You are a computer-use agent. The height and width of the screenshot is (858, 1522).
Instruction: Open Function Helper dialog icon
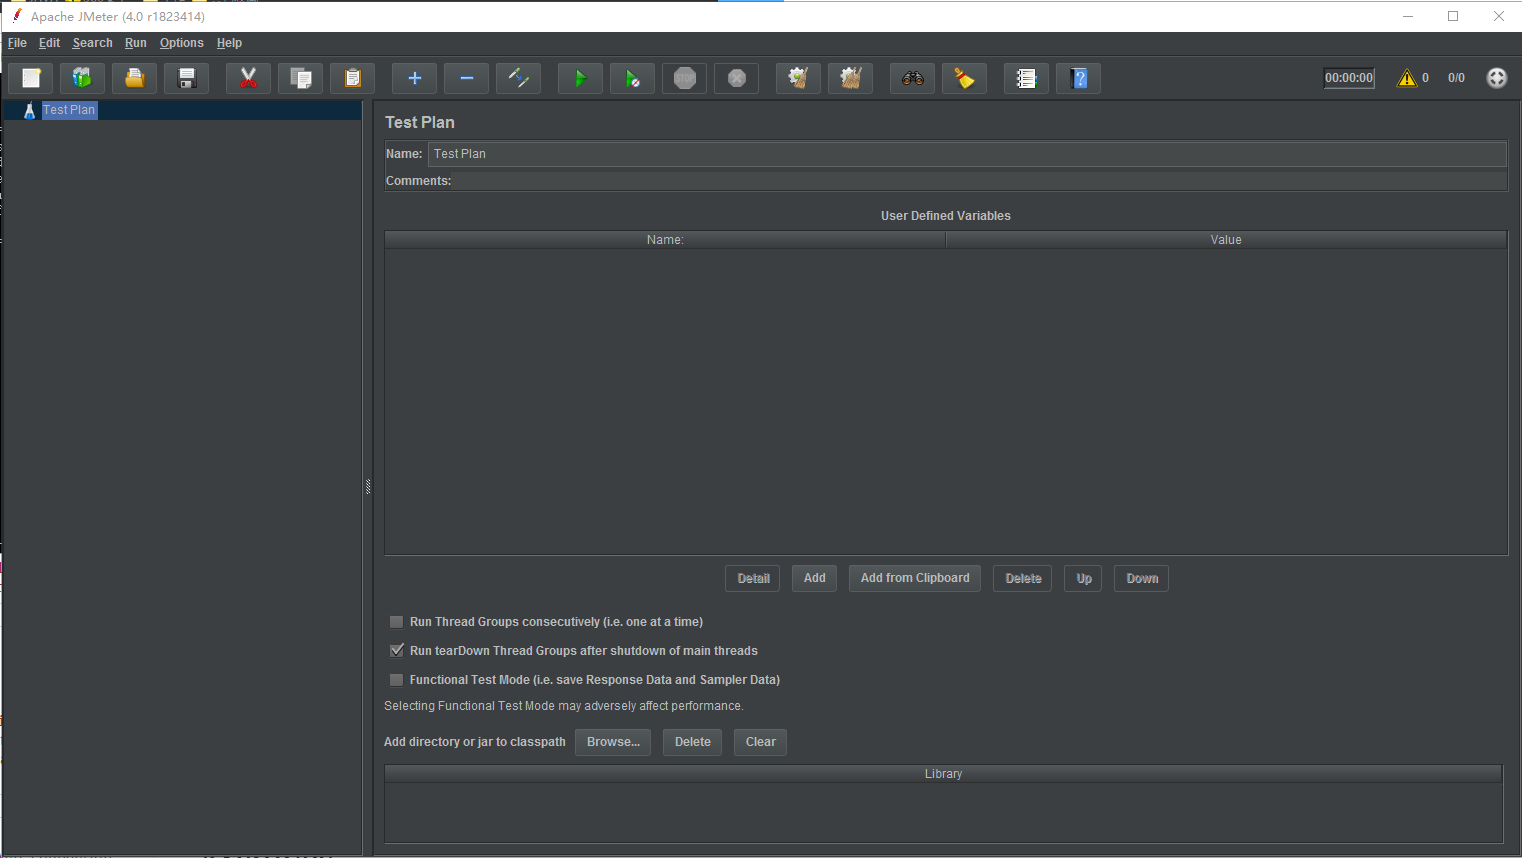click(x=1027, y=78)
